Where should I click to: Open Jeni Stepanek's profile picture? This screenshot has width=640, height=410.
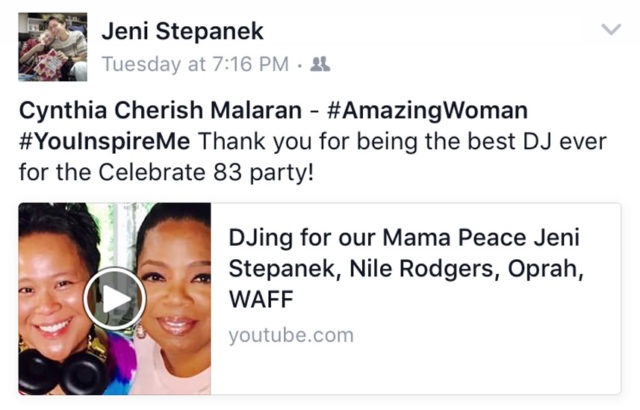tap(53, 47)
